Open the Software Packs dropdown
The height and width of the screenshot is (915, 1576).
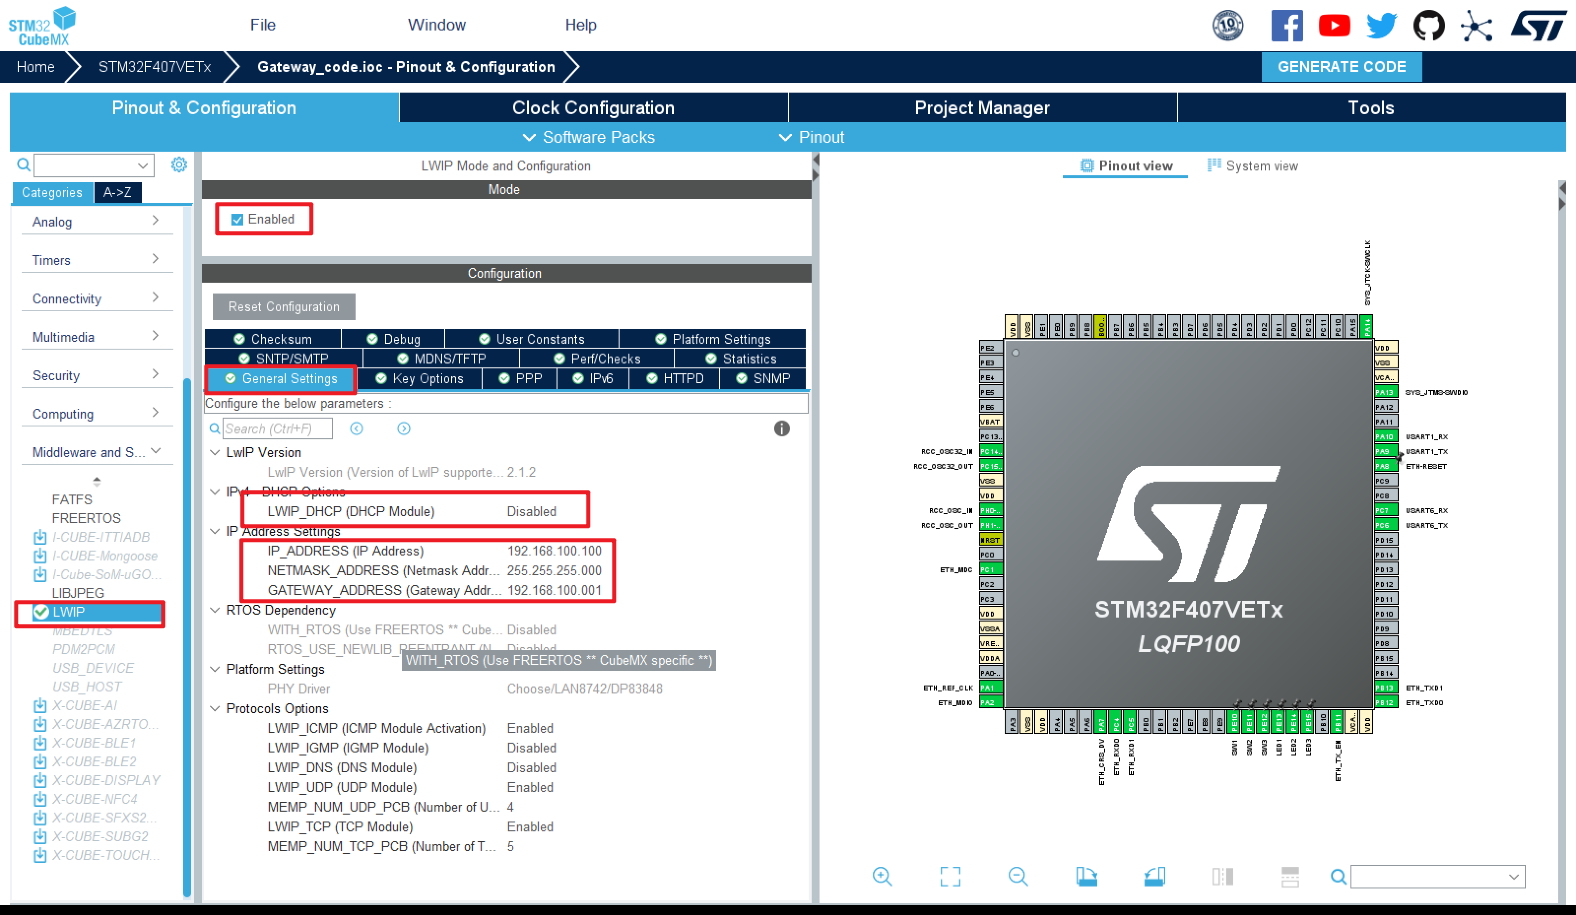click(x=588, y=137)
